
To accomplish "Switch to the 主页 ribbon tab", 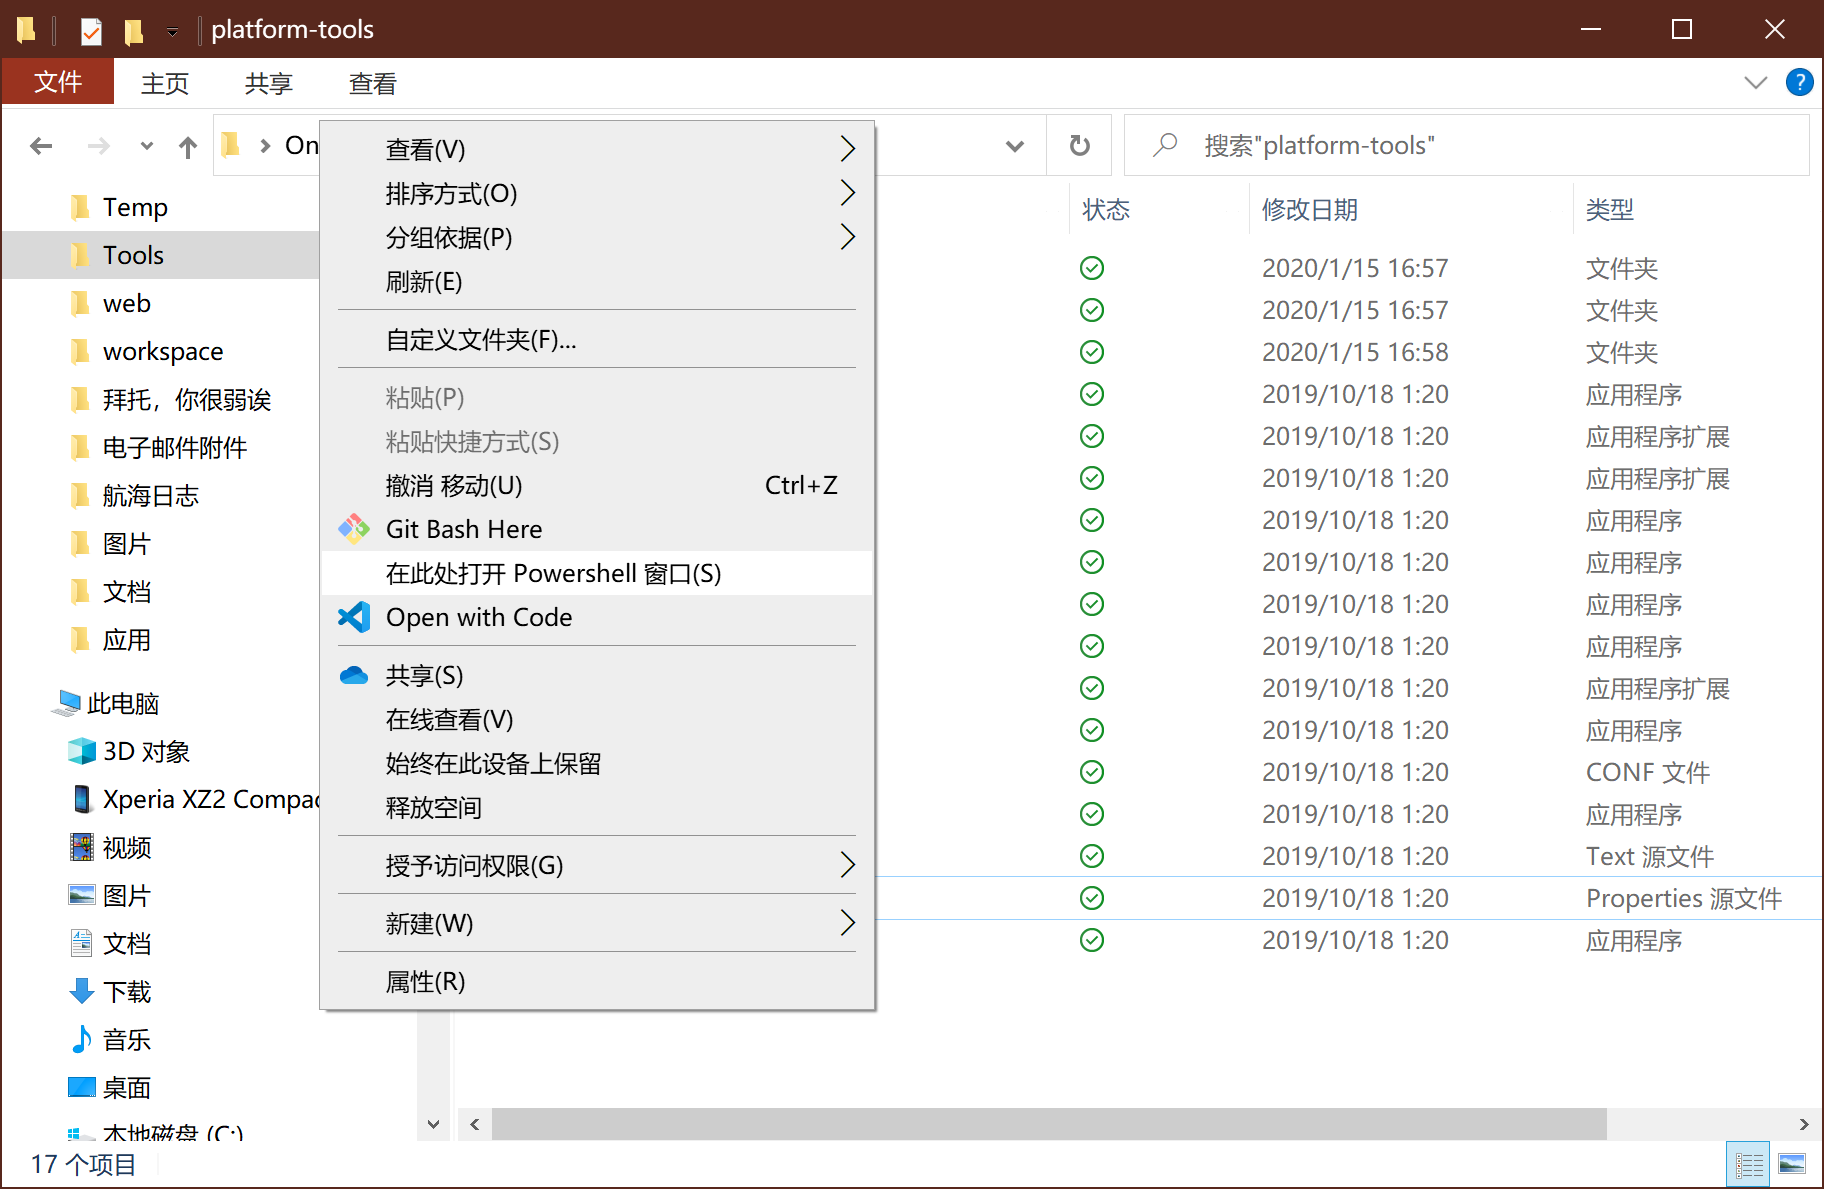I will pos(165,83).
